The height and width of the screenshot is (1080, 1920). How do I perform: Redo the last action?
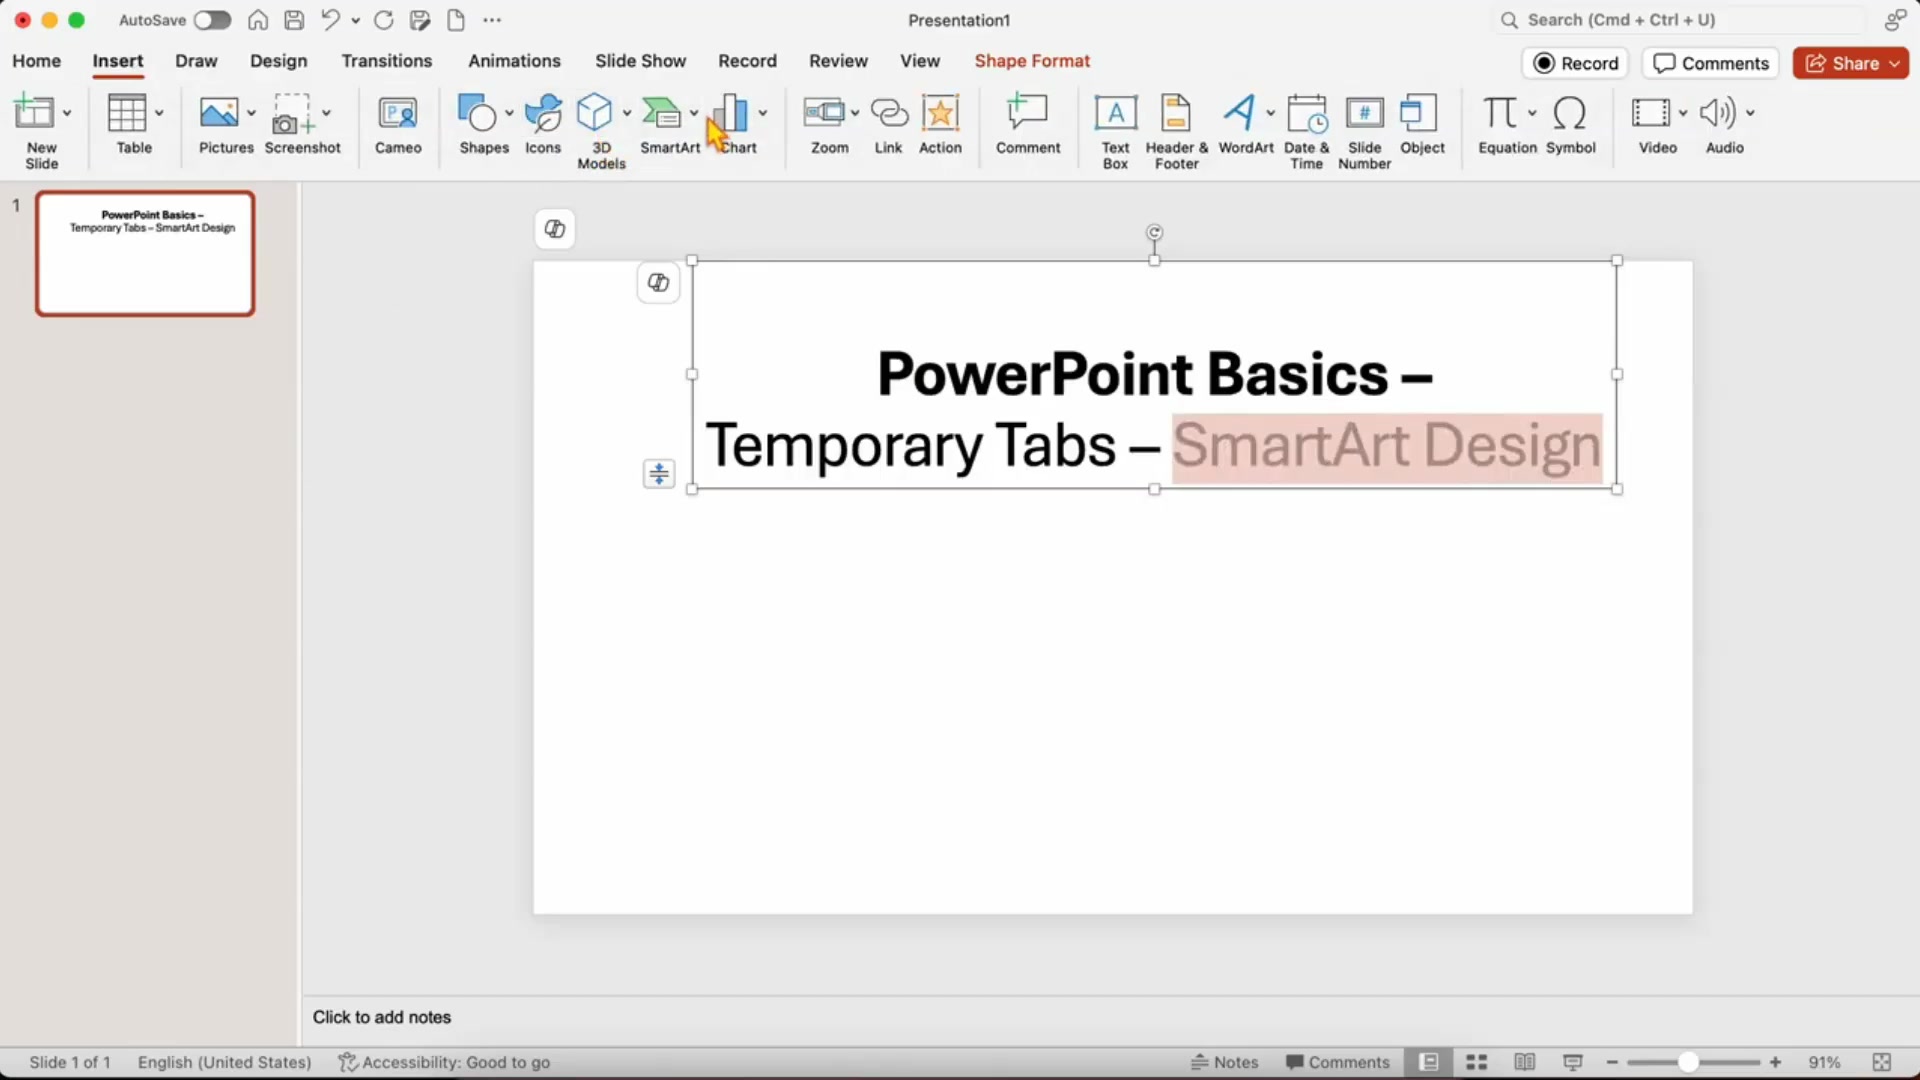click(x=383, y=20)
